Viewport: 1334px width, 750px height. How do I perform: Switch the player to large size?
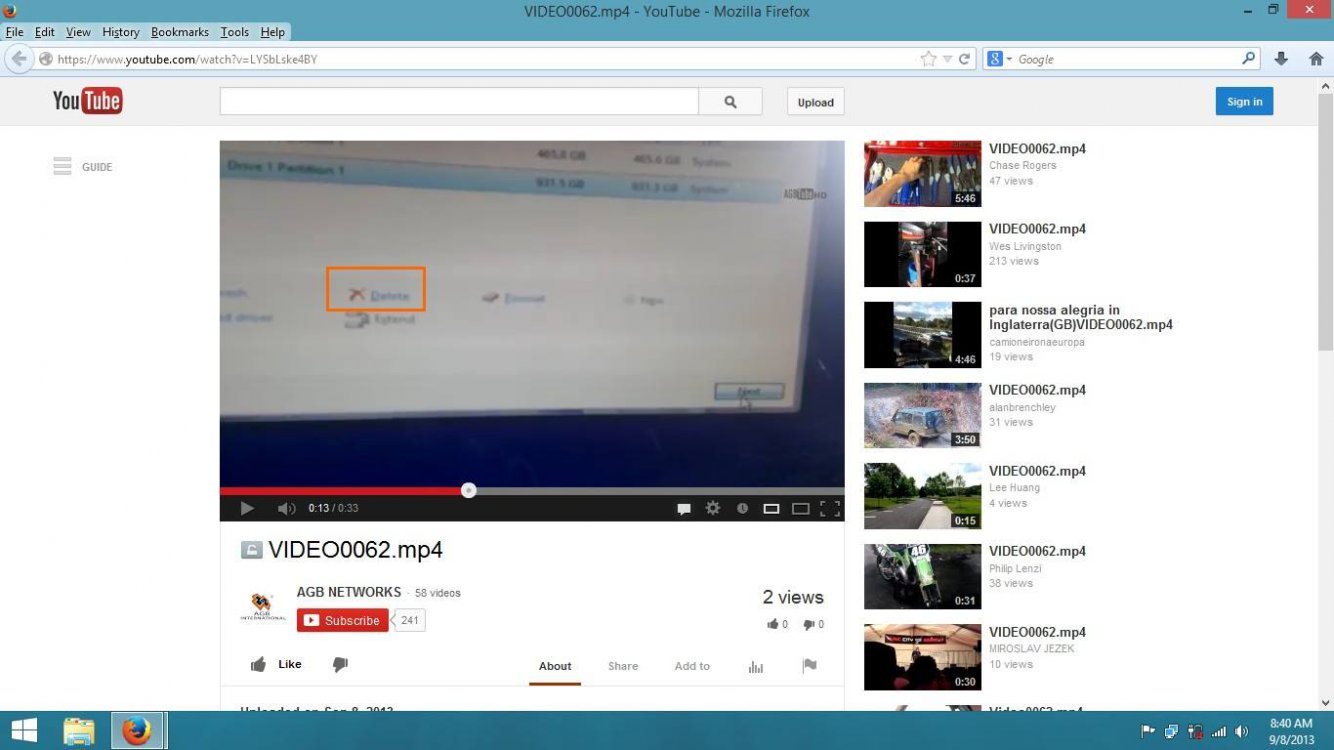800,508
